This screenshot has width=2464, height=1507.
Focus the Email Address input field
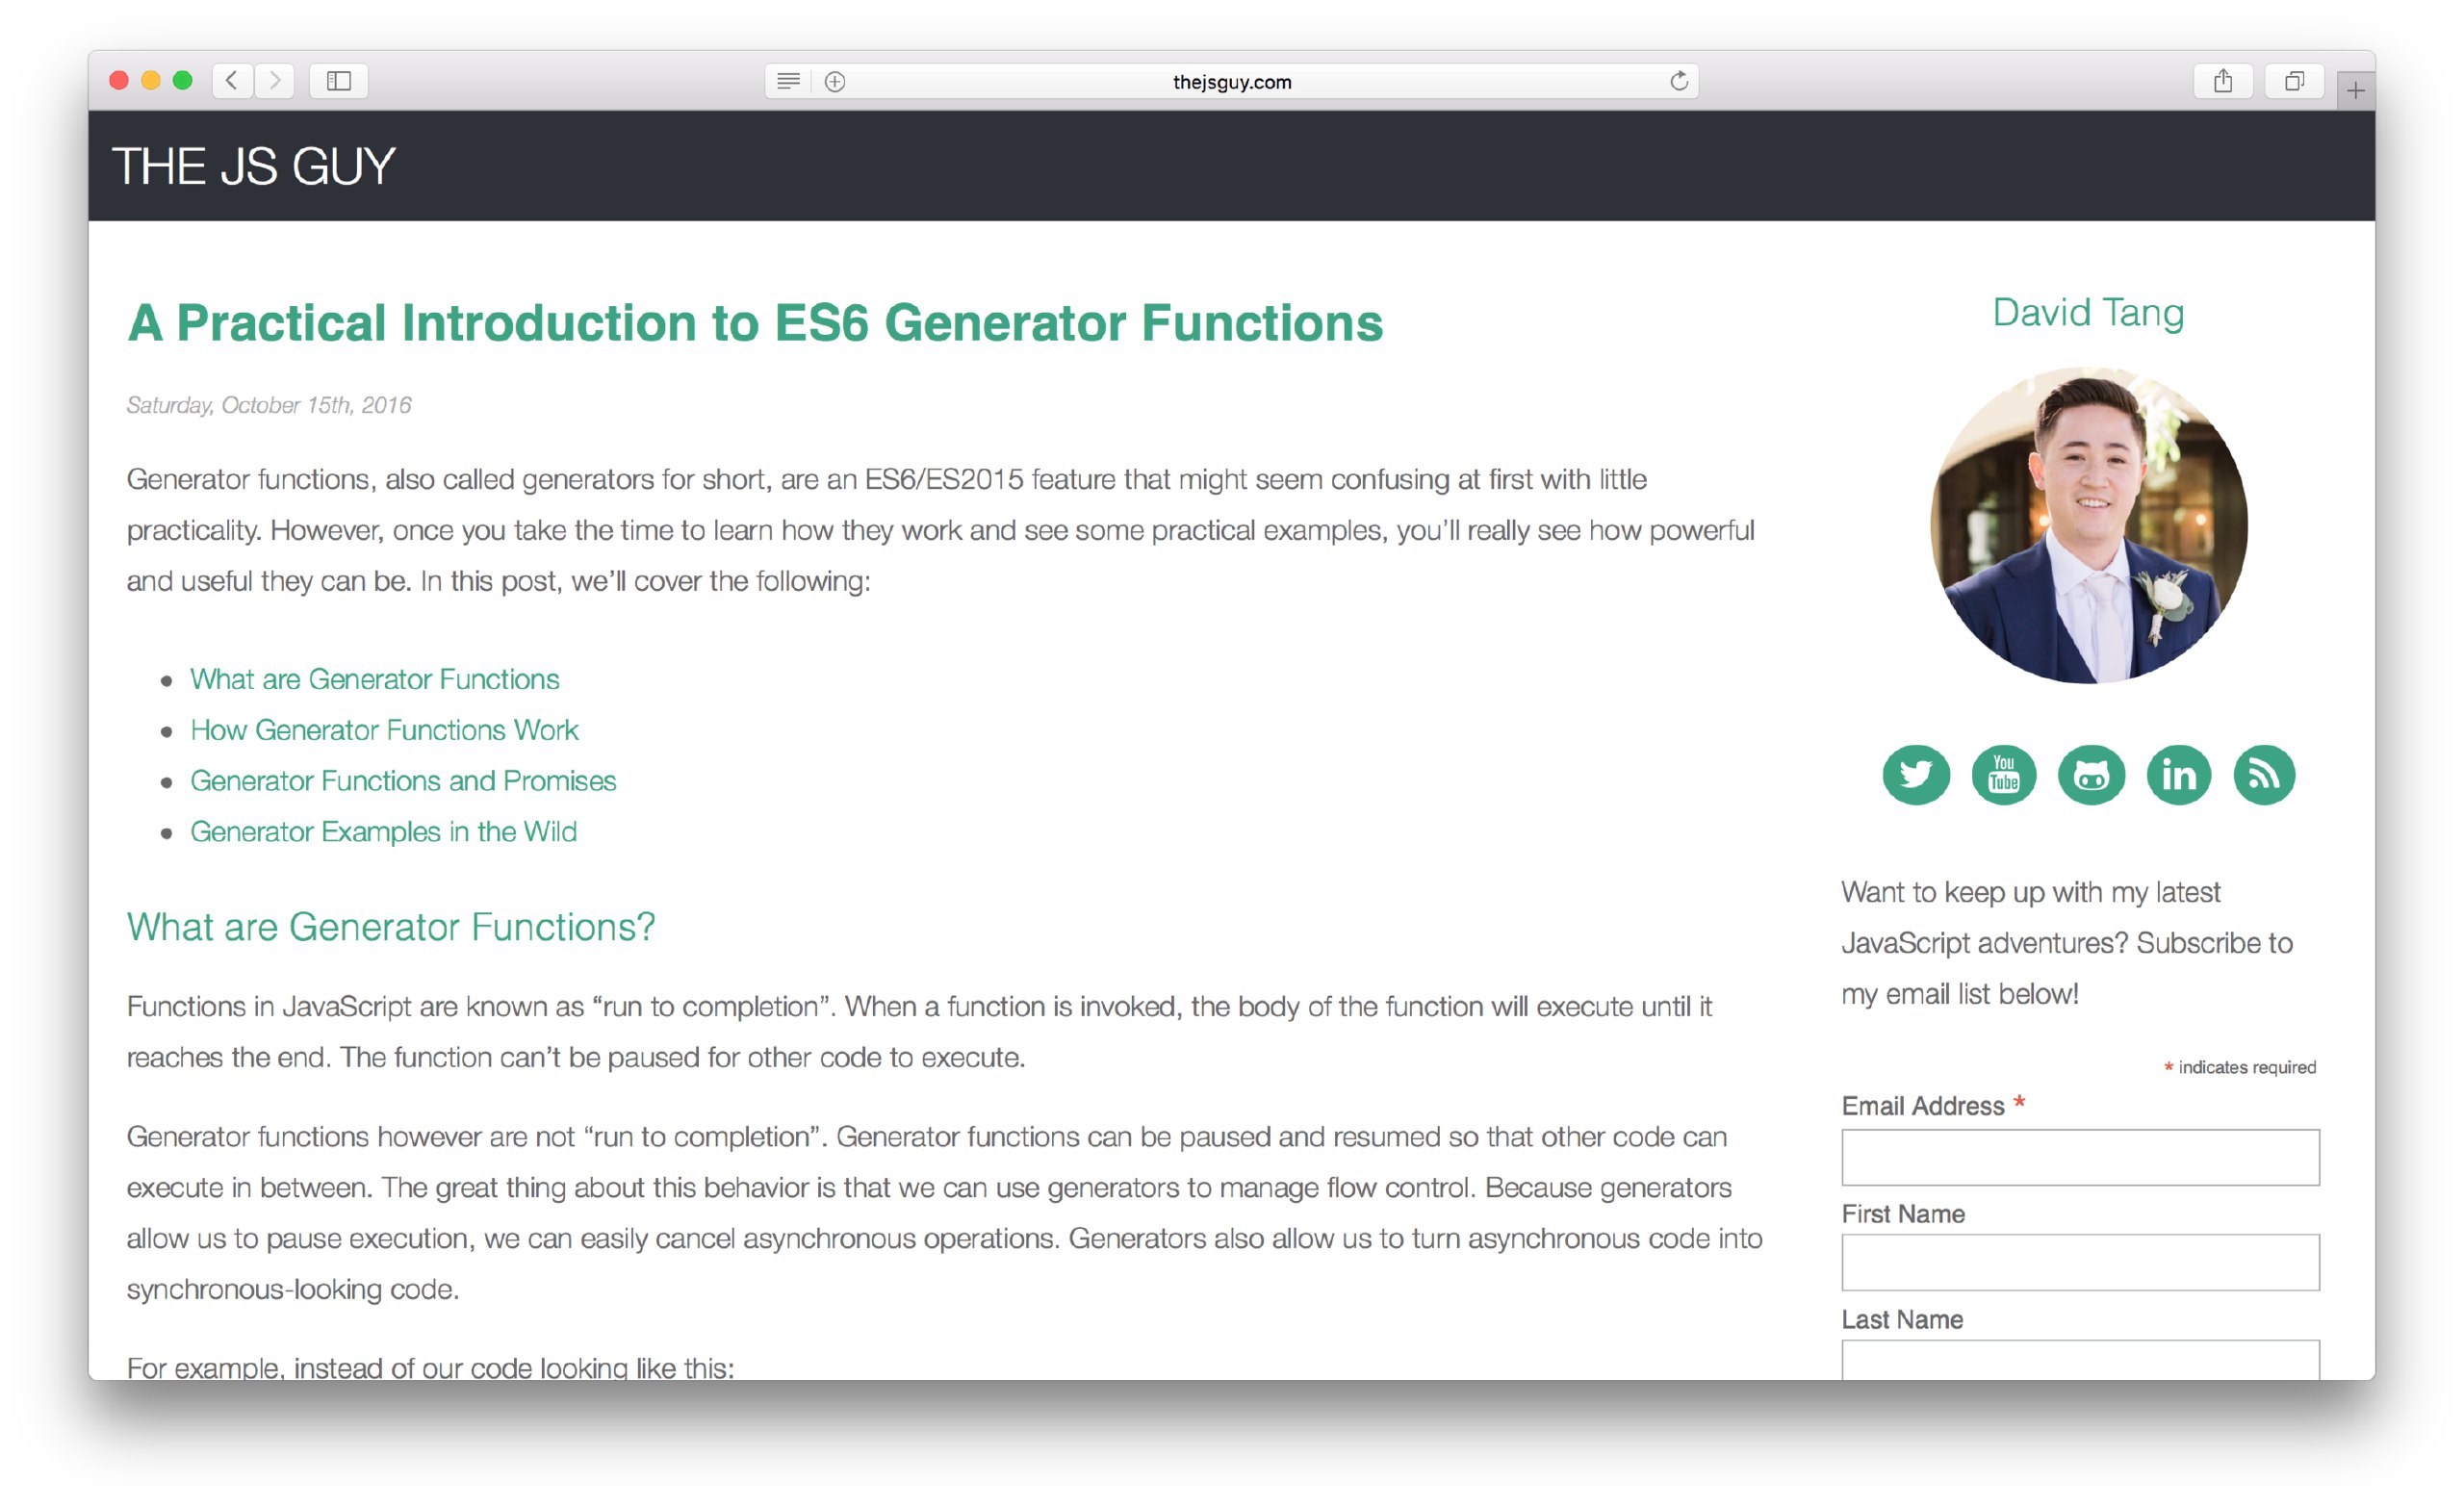point(2080,1158)
